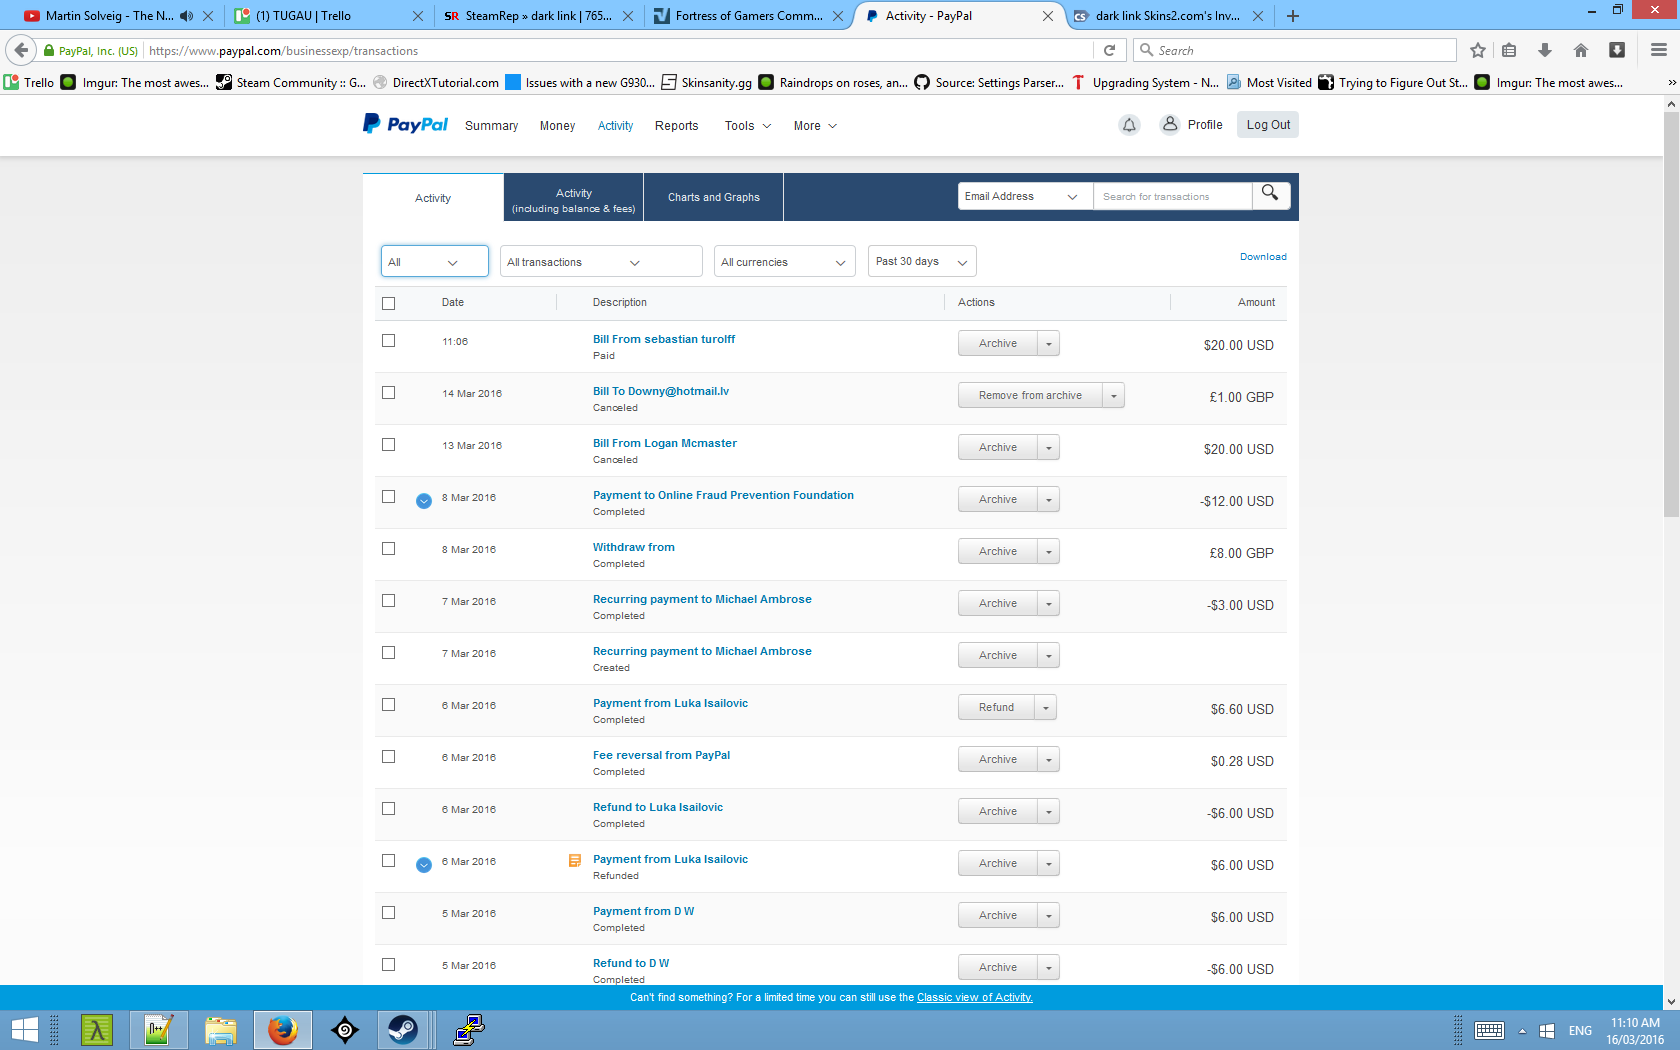
Task: Open the Firefox hamburger menu
Action: click(x=1658, y=51)
